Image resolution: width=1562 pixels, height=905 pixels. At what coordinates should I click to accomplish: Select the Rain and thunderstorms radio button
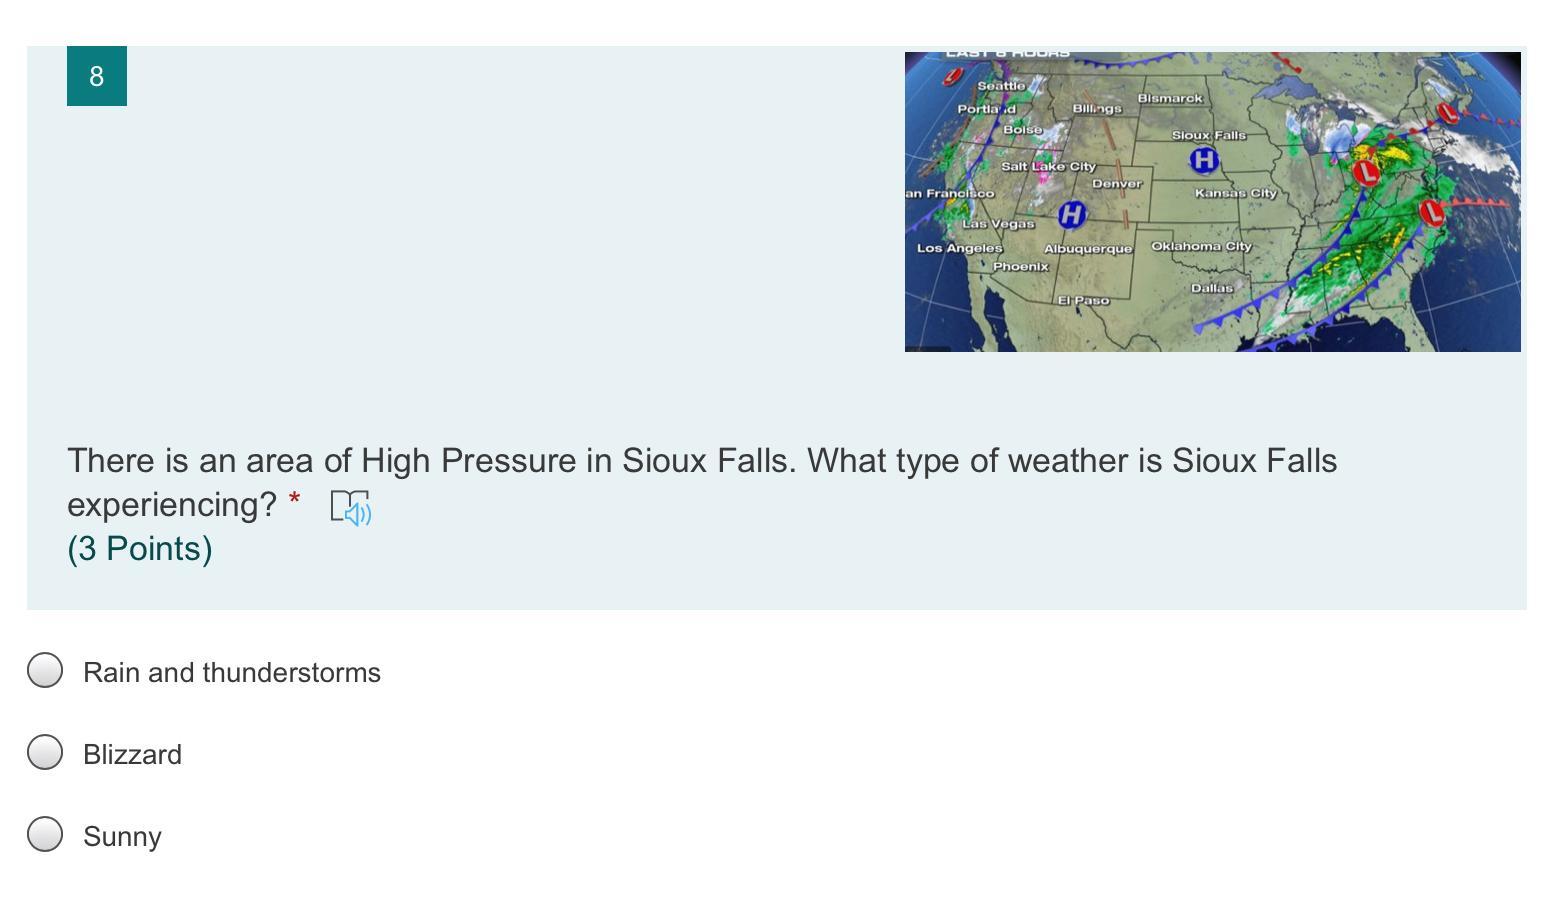tap(45, 671)
